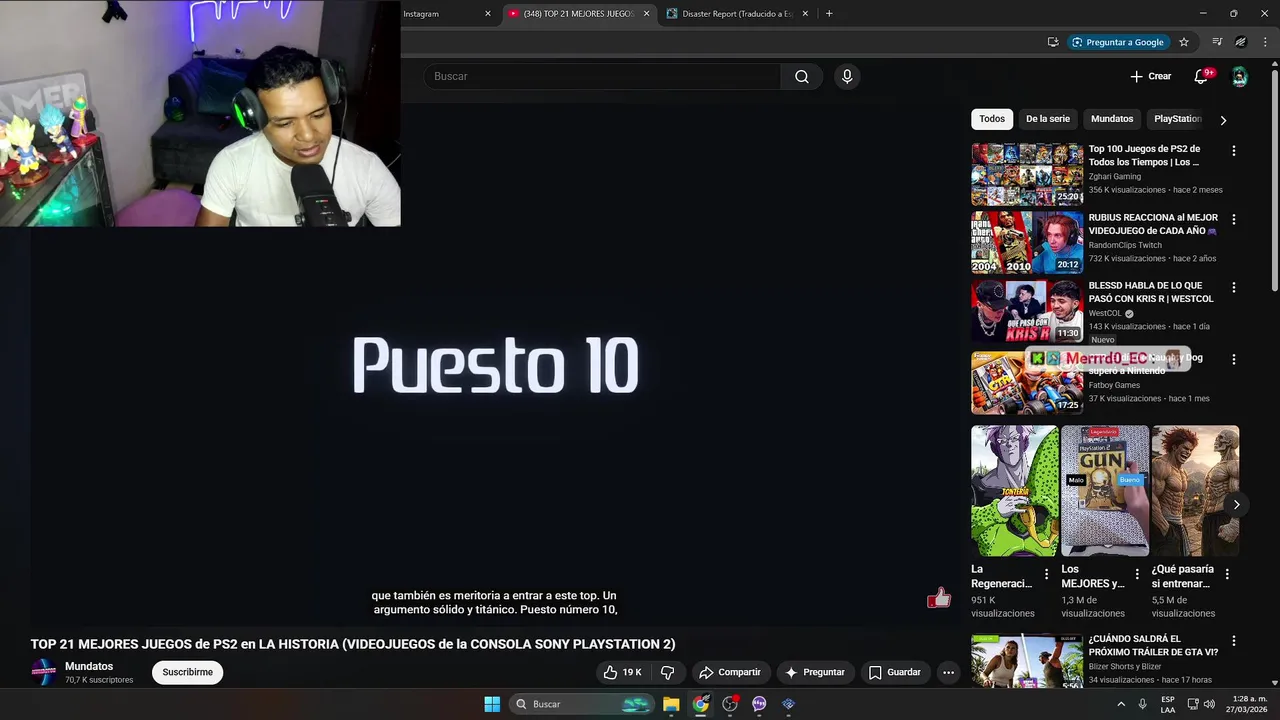Click the taskbar microphone tray icon
Screen dimensions: 1280x720
coord(1143,704)
